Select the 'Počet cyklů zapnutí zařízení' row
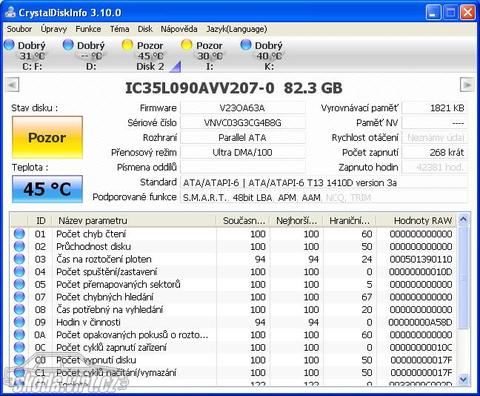 (x=233, y=347)
